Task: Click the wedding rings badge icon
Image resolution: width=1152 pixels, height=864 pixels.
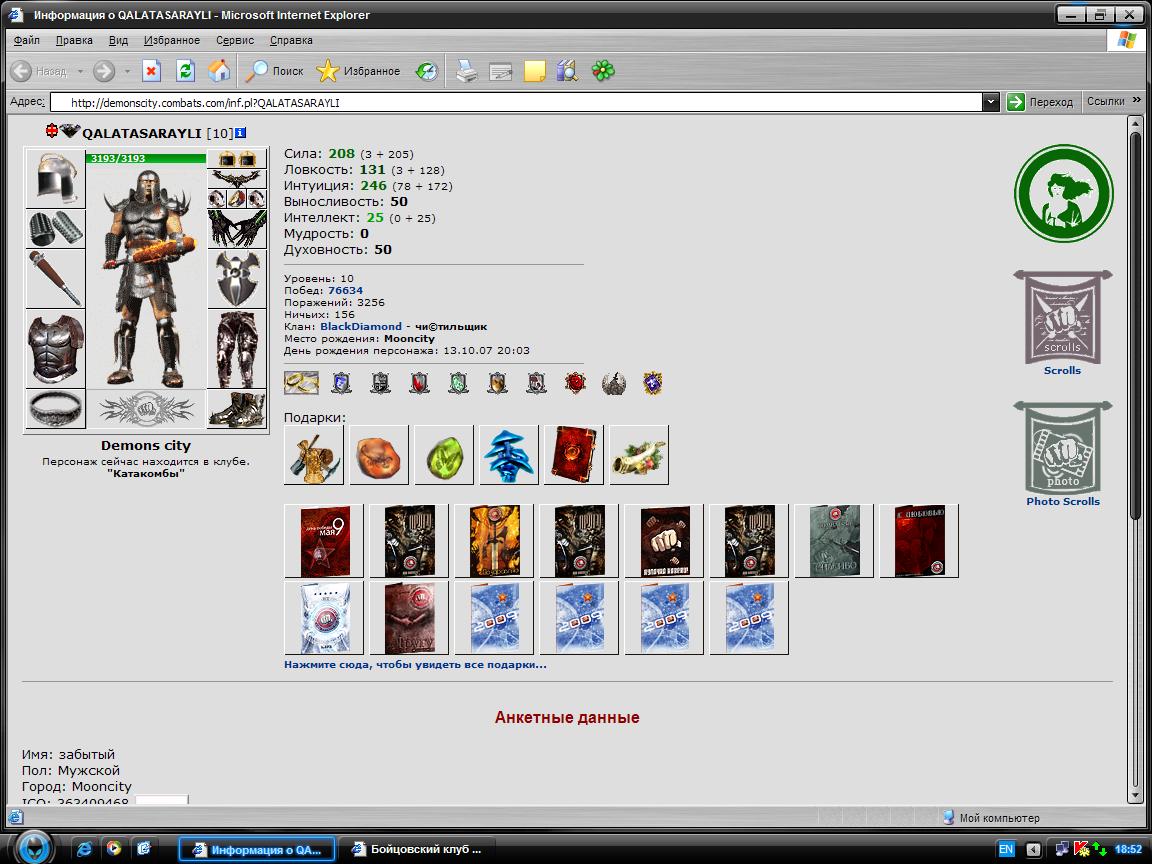Action: (301, 383)
